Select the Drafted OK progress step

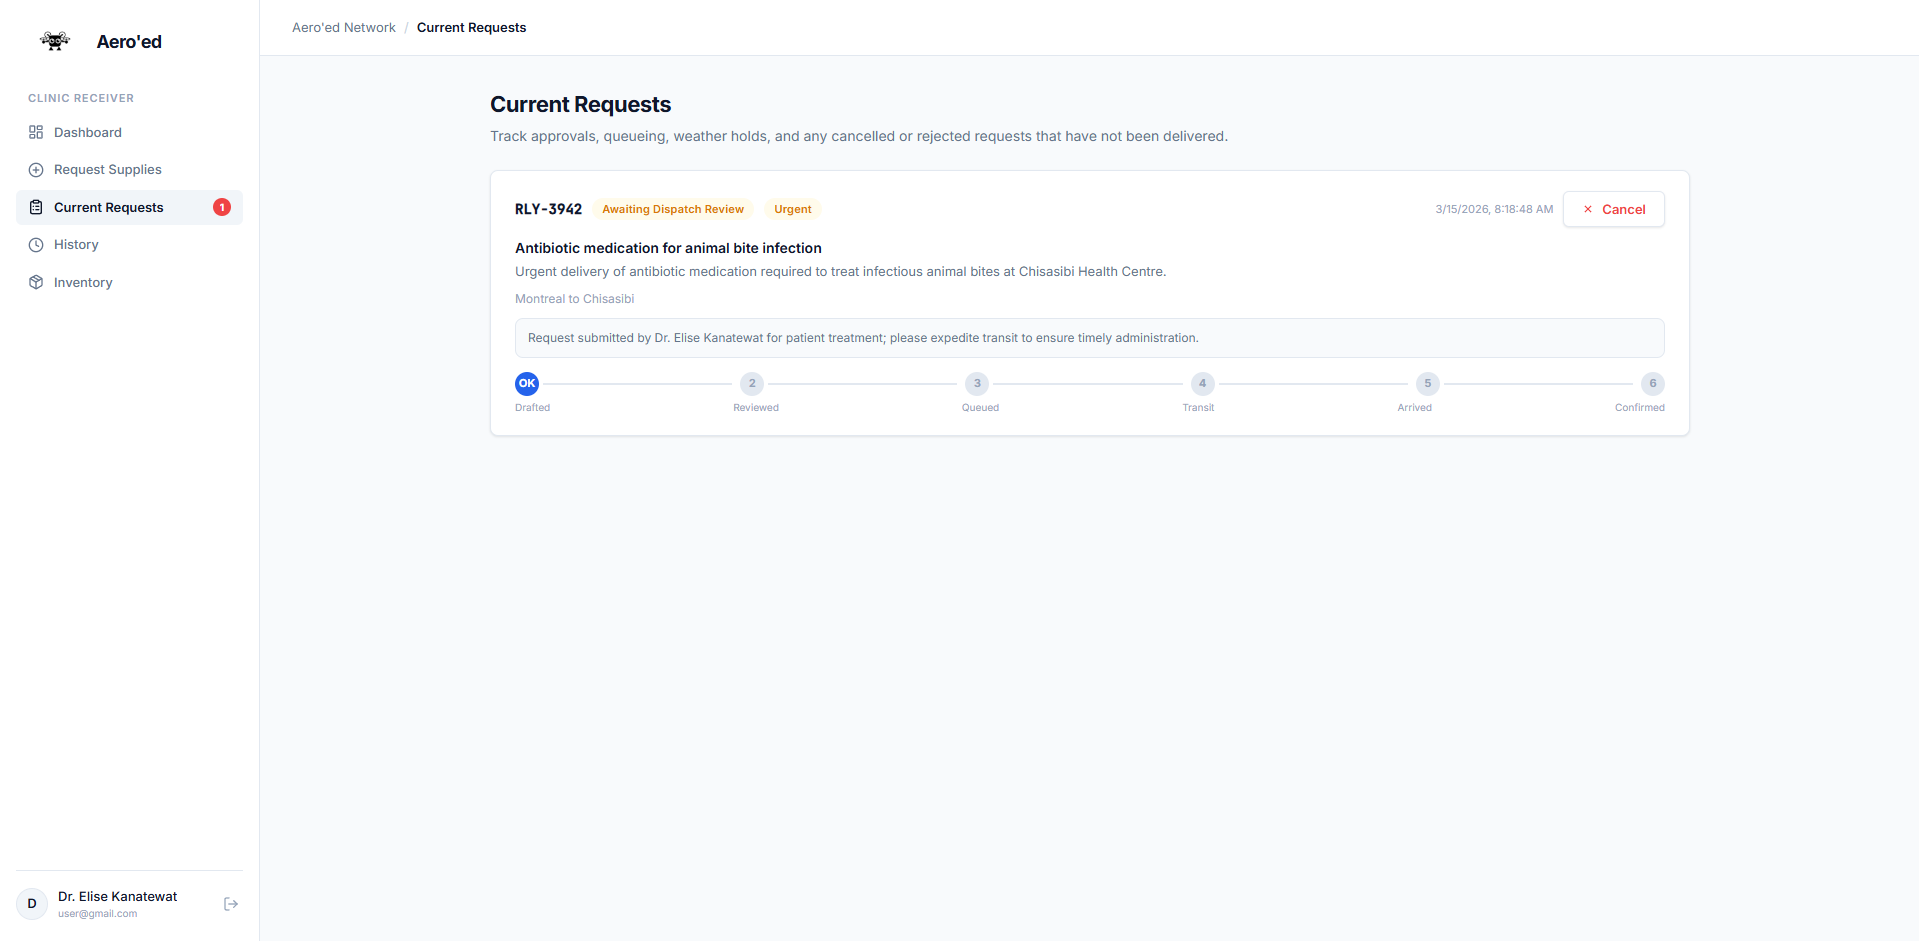(527, 383)
